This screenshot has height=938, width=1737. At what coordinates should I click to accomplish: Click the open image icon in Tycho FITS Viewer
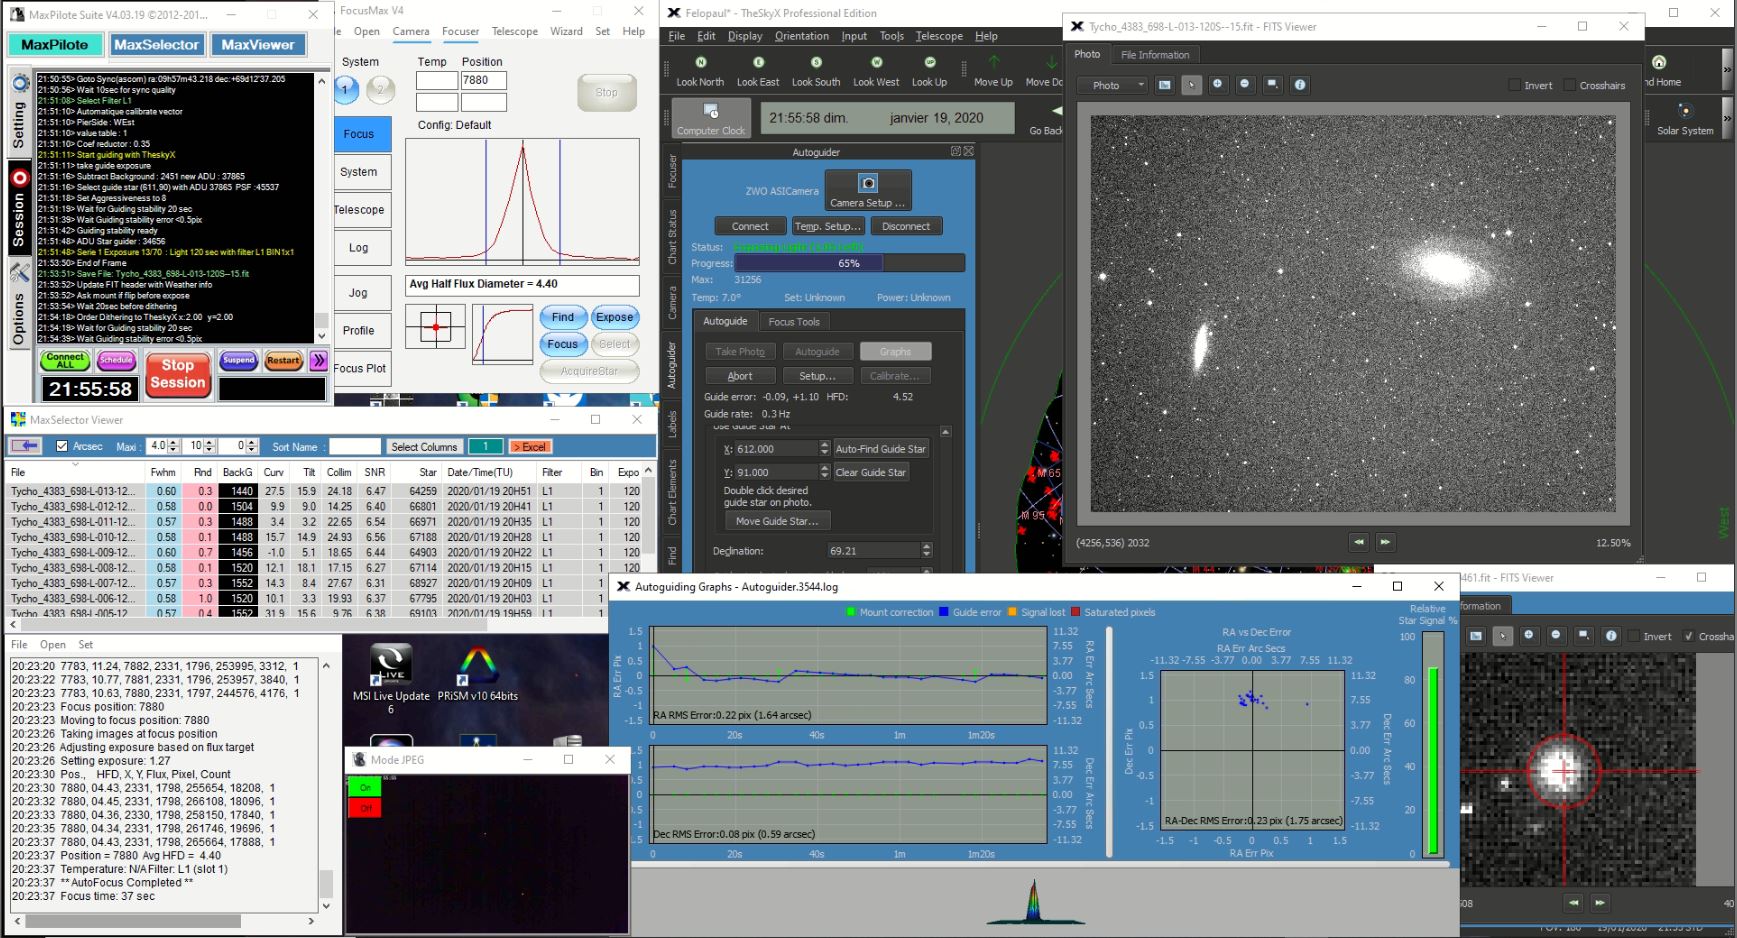pyautogui.click(x=1164, y=85)
